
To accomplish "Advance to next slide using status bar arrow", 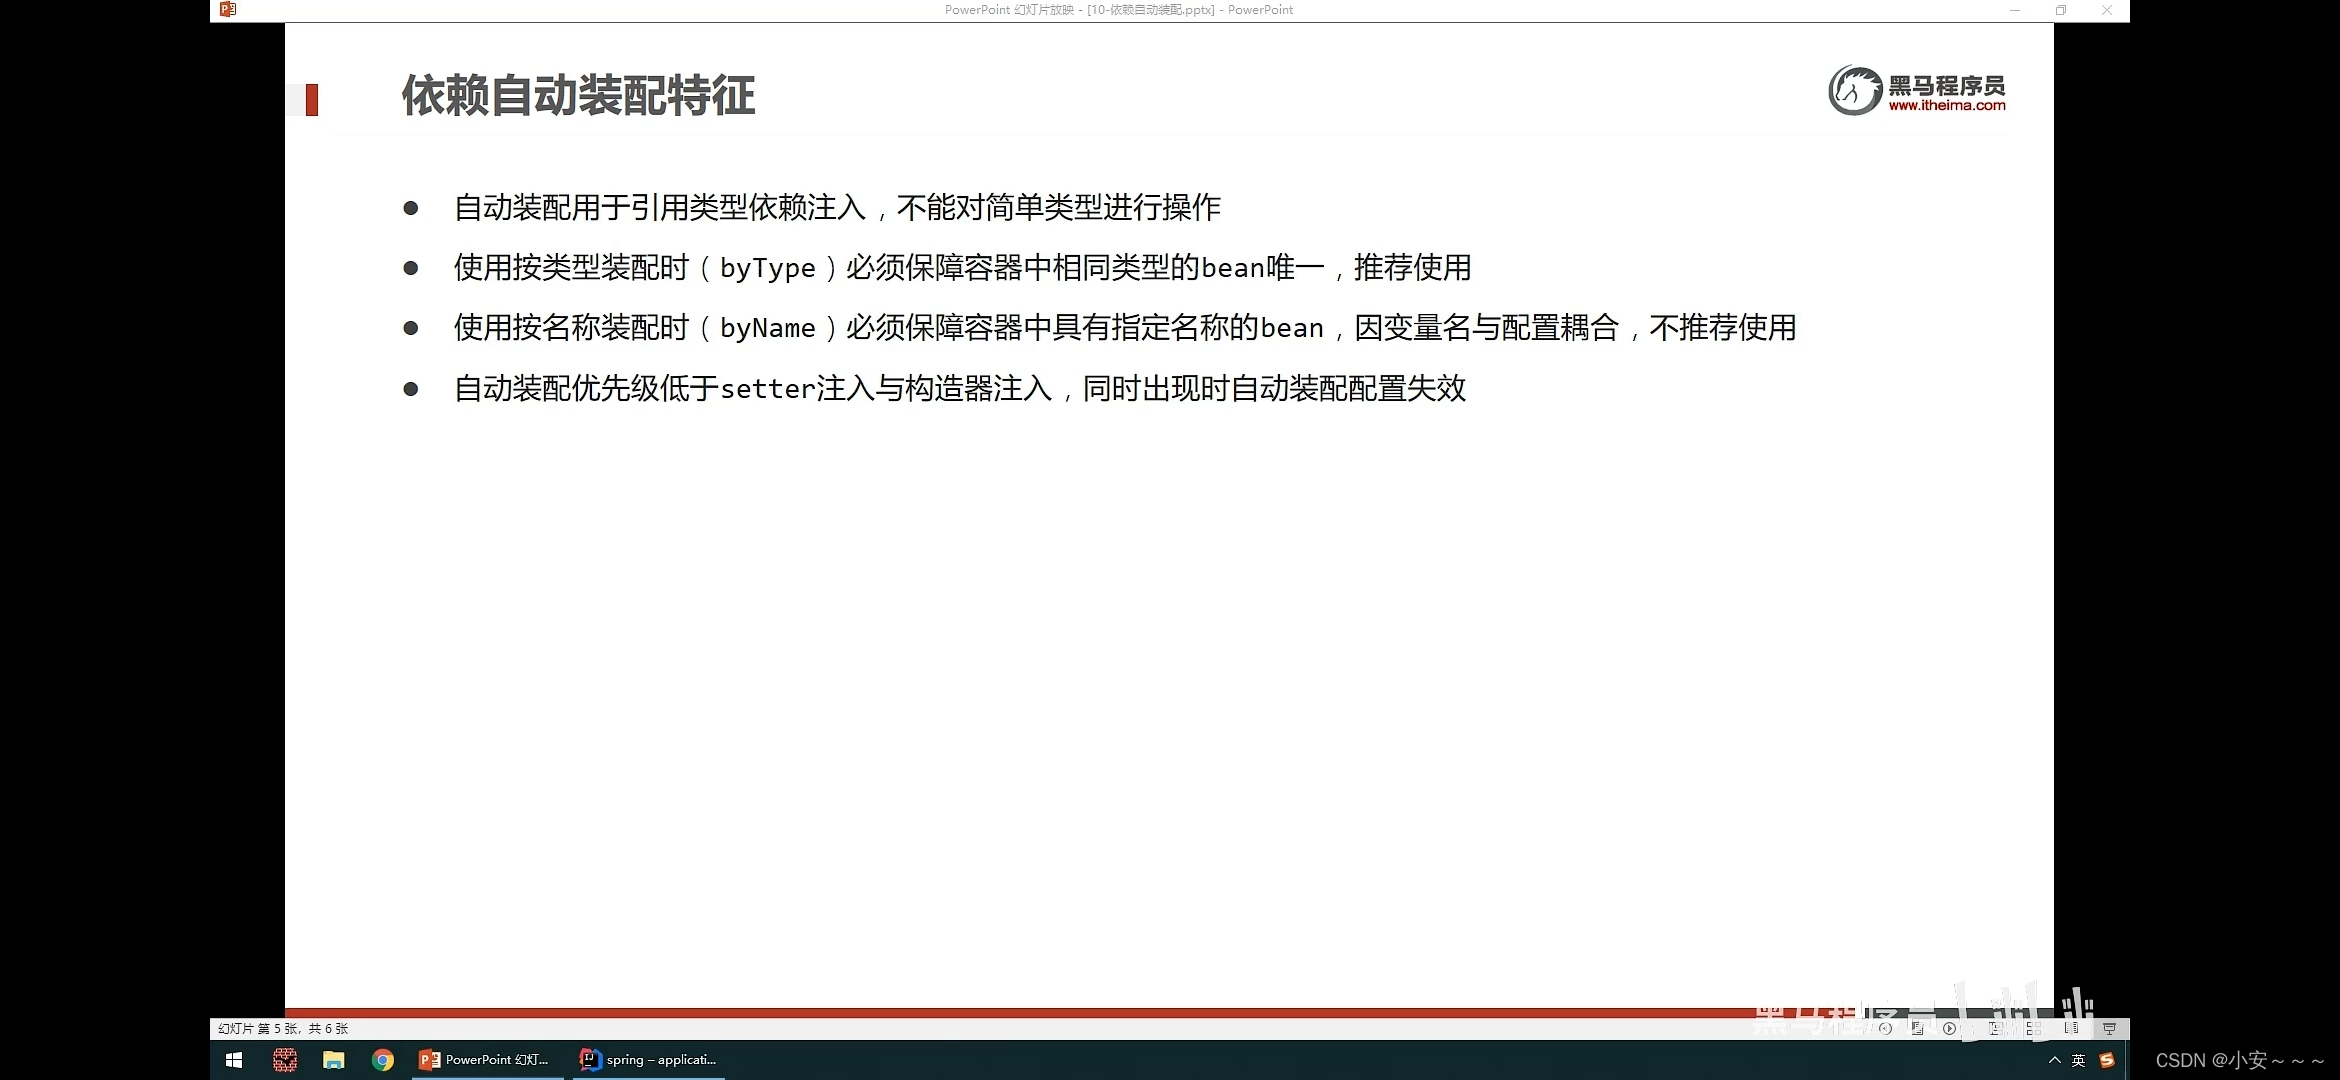I will [1949, 1028].
